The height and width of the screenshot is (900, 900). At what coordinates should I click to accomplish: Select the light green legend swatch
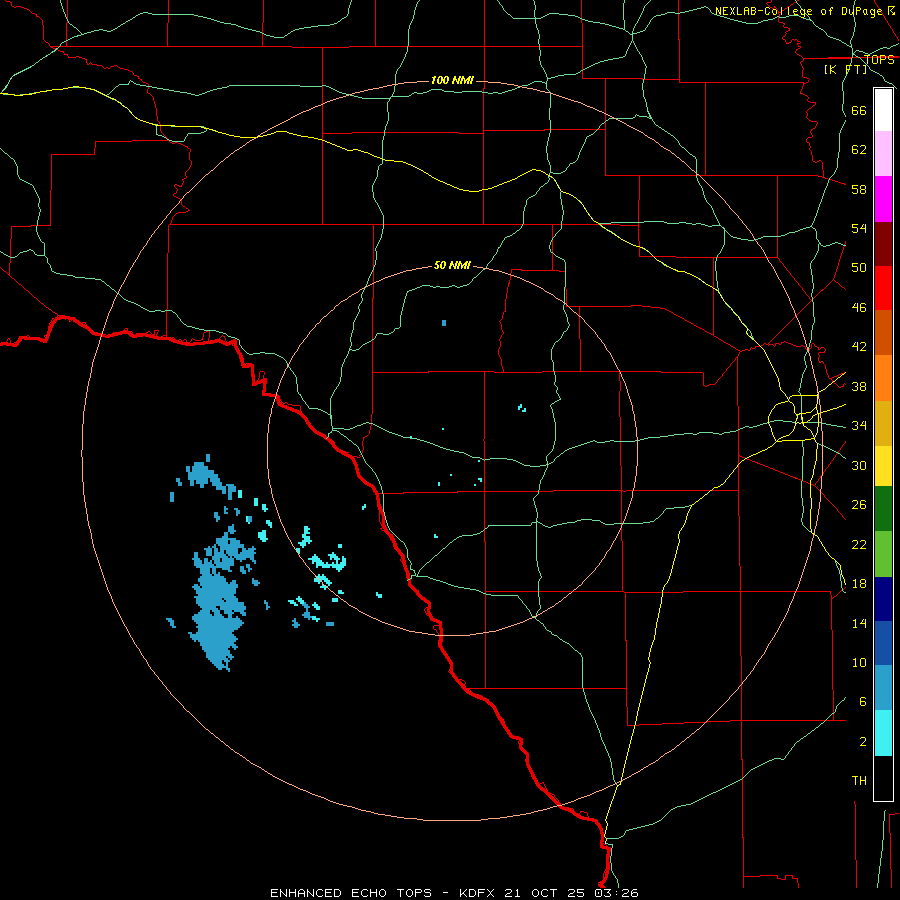click(x=883, y=554)
